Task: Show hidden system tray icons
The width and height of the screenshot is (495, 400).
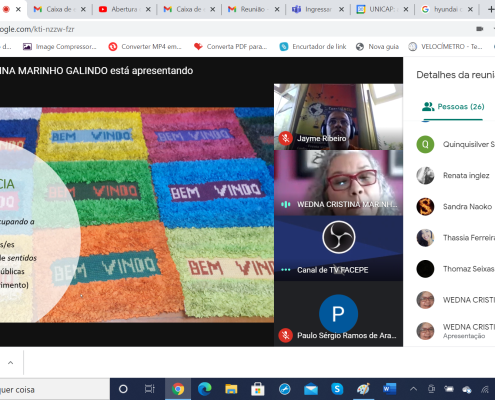Action: (413, 389)
